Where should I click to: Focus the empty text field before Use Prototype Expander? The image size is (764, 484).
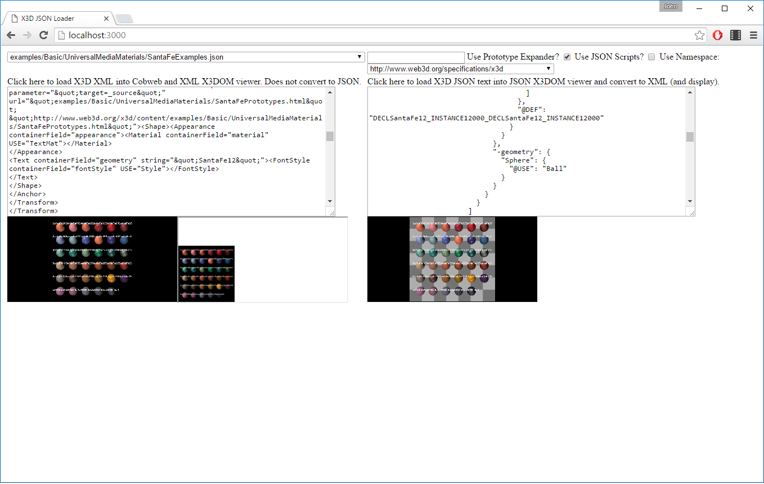pyautogui.click(x=415, y=57)
